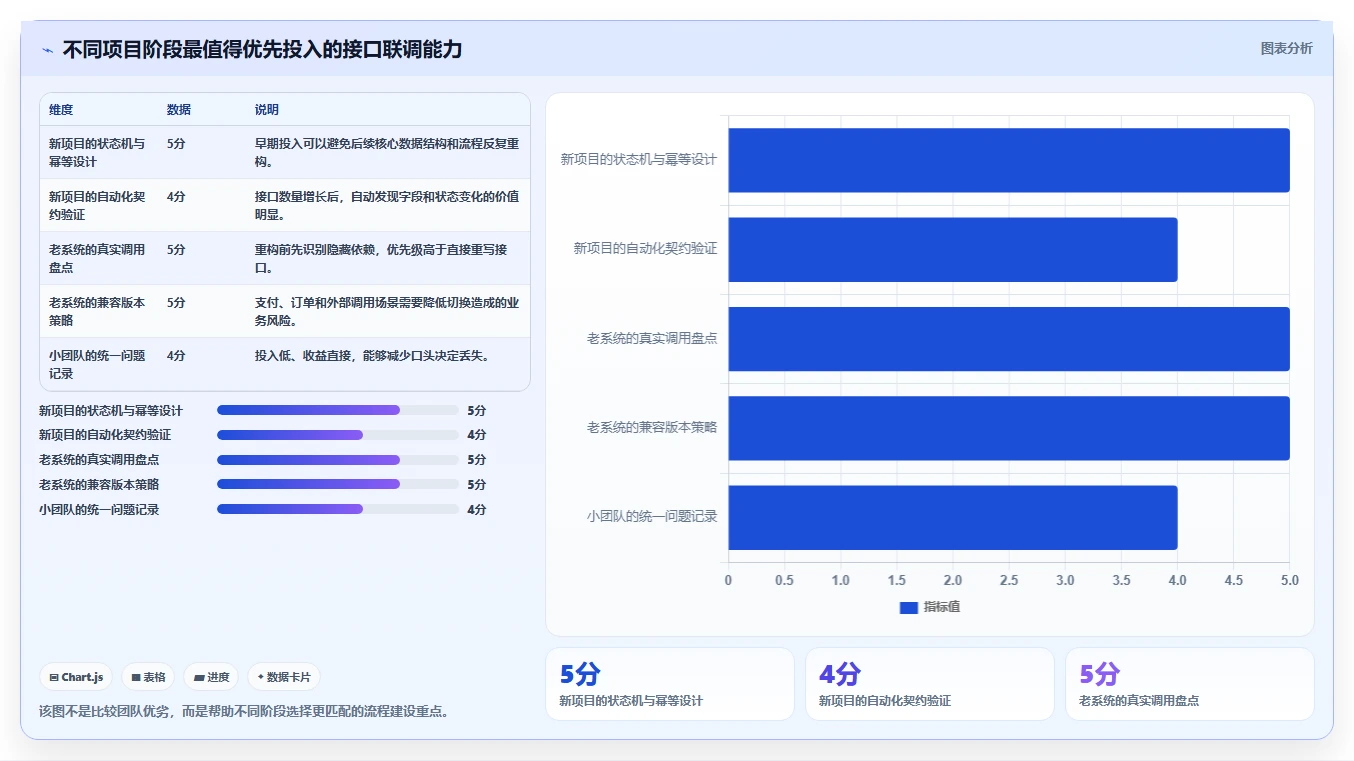Click y-axis label 新项目的自动化契约验证 in chart

(x=645, y=249)
